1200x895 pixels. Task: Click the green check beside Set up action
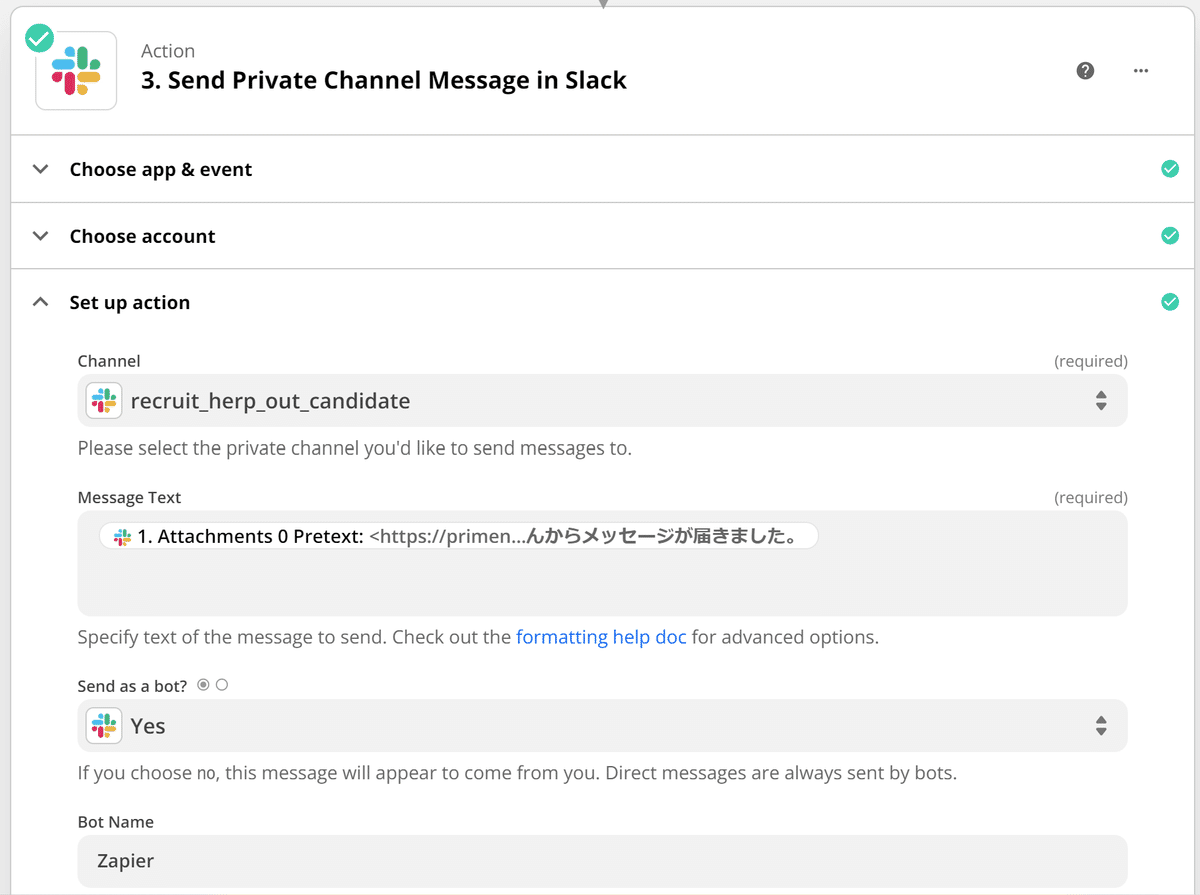click(1169, 302)
